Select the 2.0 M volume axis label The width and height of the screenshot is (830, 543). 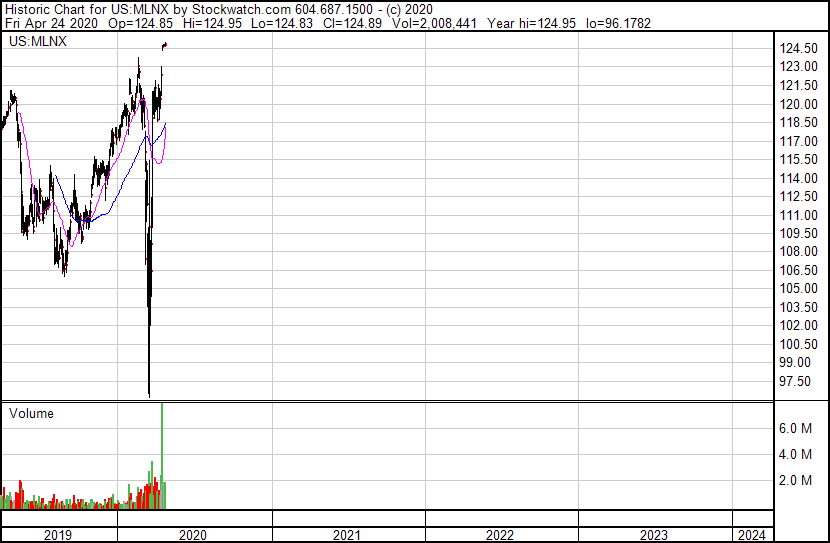795,480
